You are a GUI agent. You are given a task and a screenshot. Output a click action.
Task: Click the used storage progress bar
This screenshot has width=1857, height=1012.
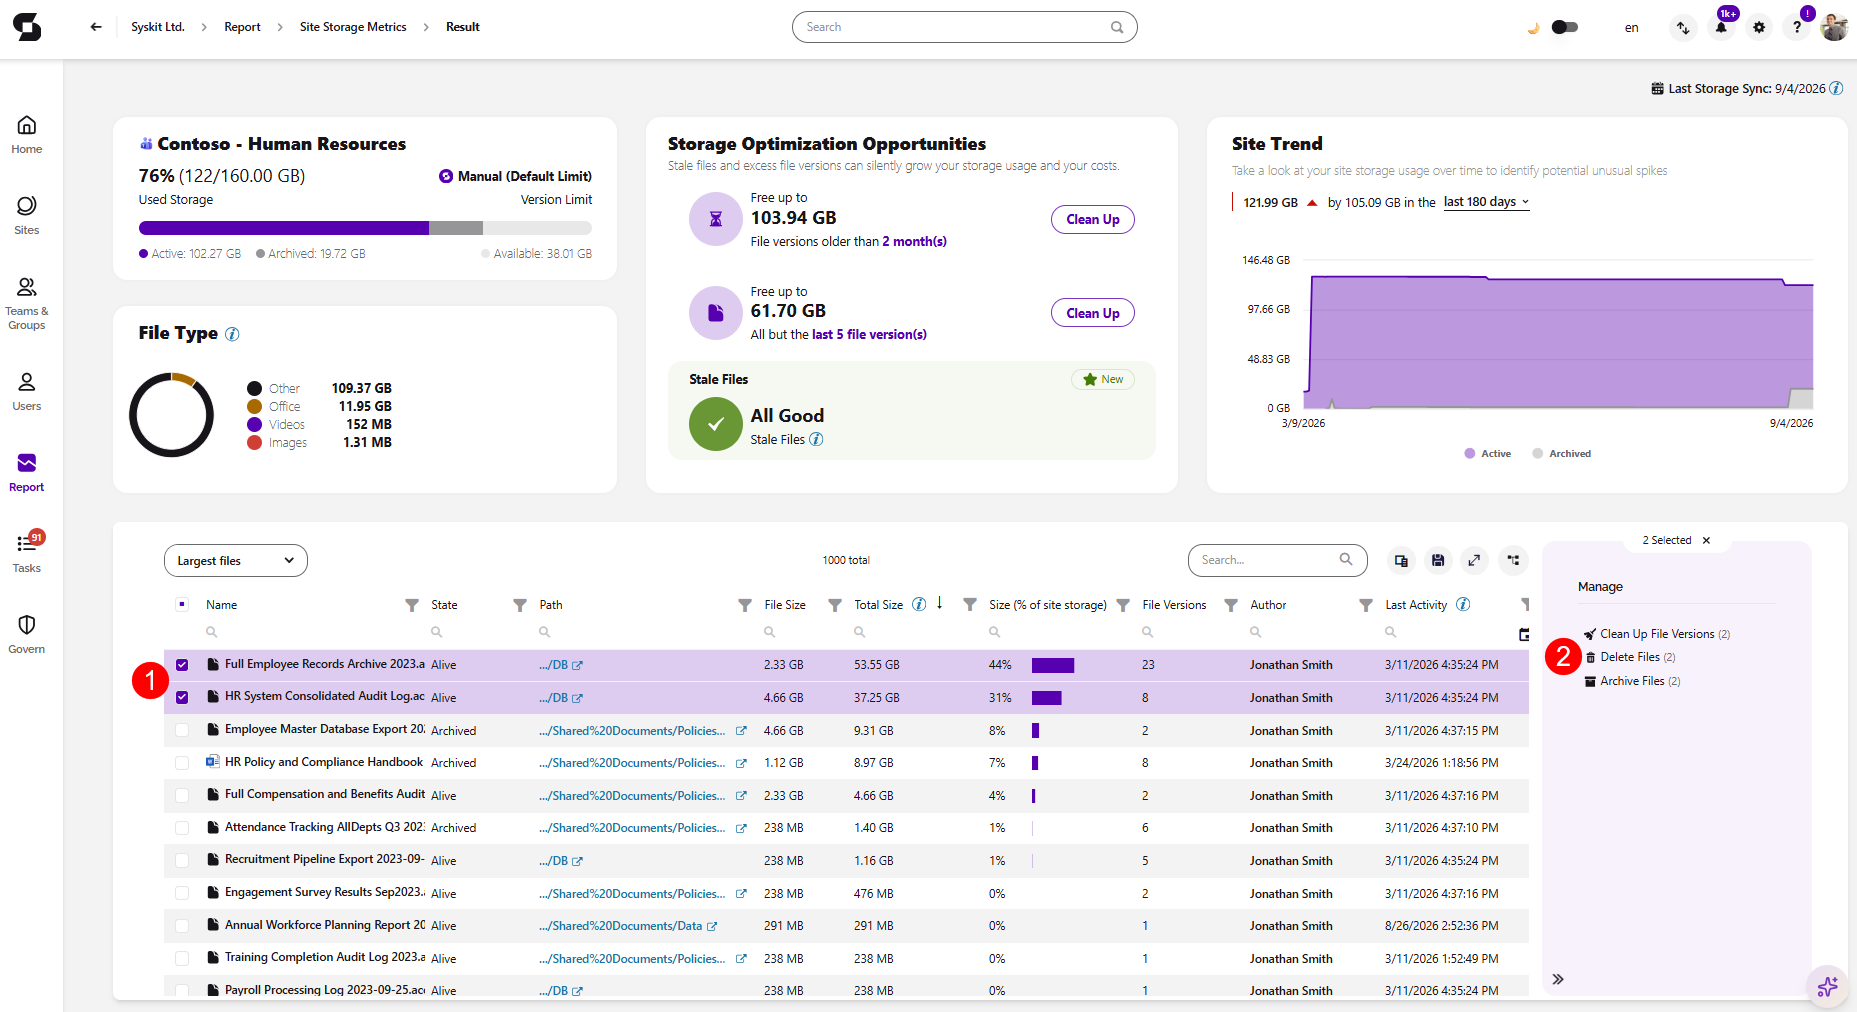pyautogui.click(x=365, y=228)
